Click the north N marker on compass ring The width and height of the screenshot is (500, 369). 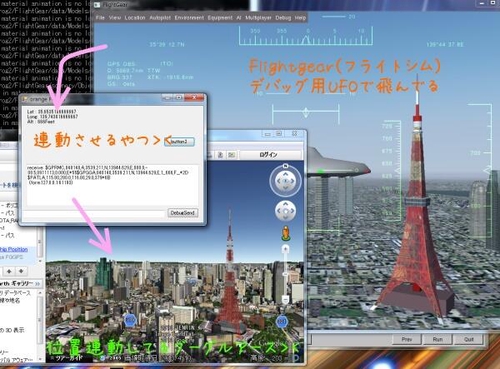coord(285,165)
